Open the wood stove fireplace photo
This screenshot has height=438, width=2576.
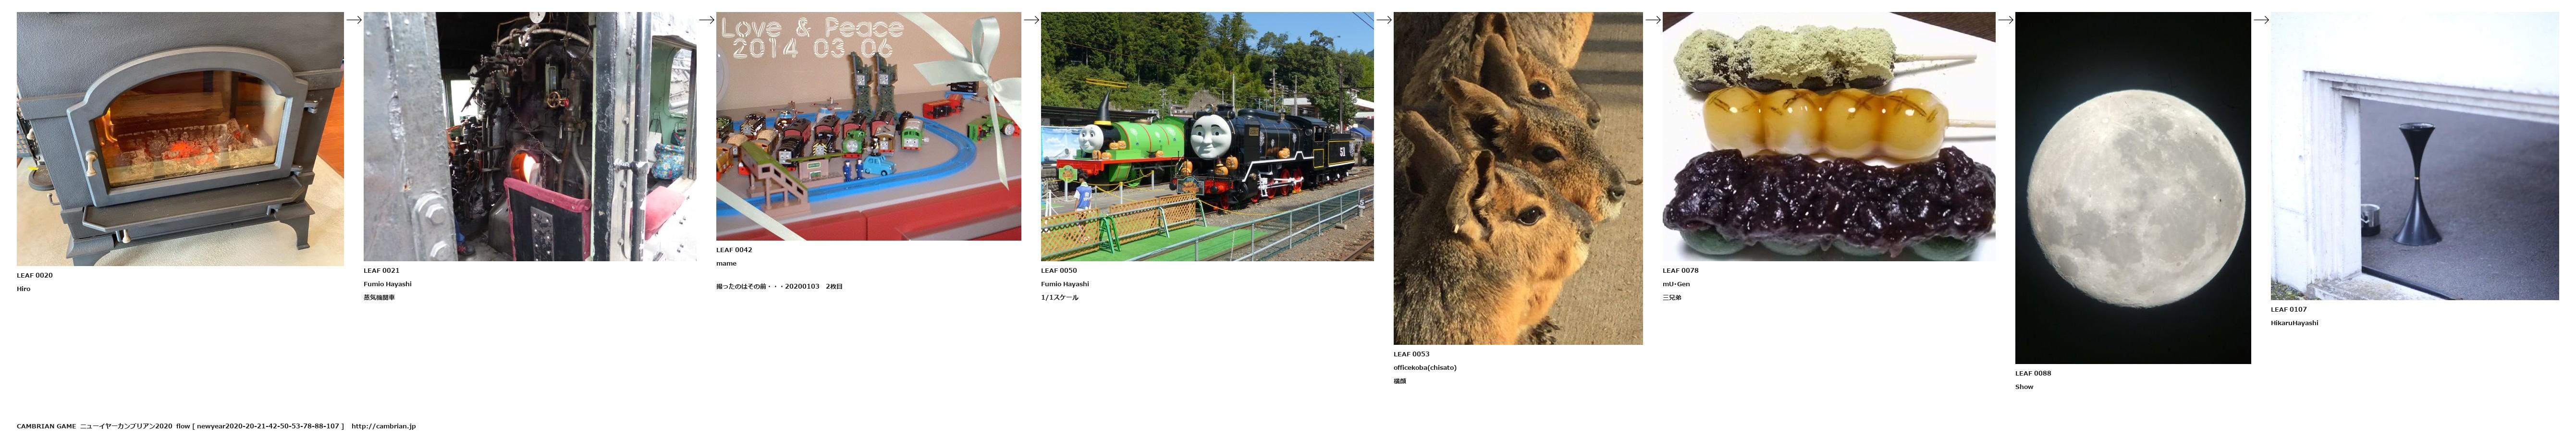180,139
